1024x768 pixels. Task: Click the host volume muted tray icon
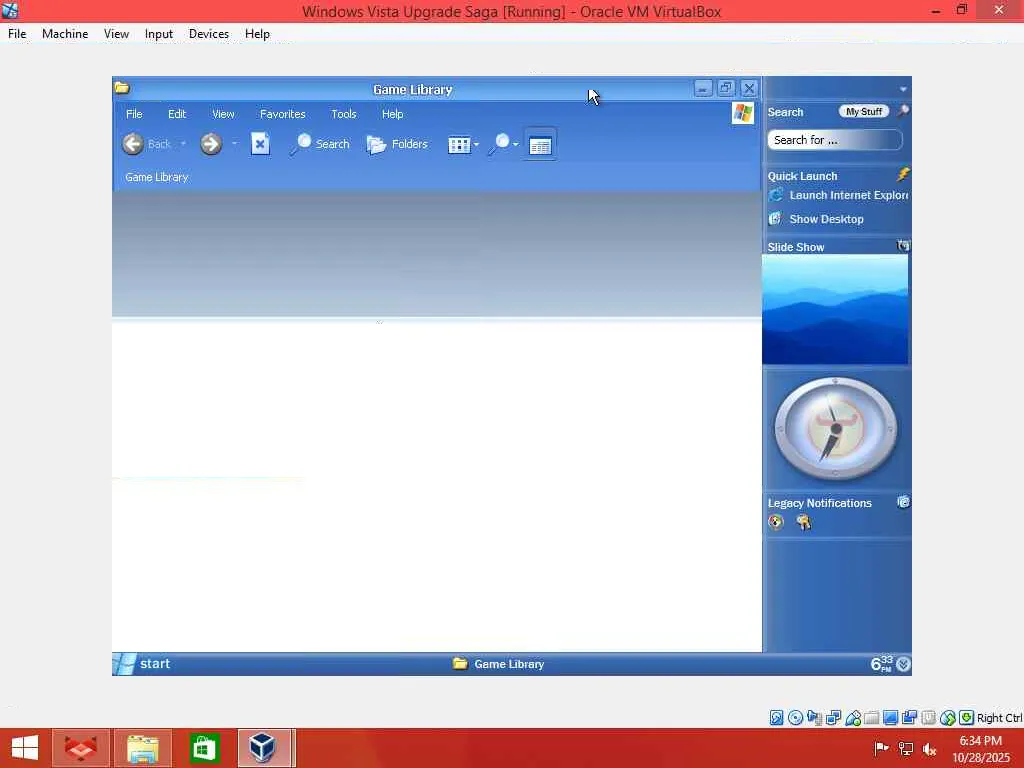pos(929,749)
